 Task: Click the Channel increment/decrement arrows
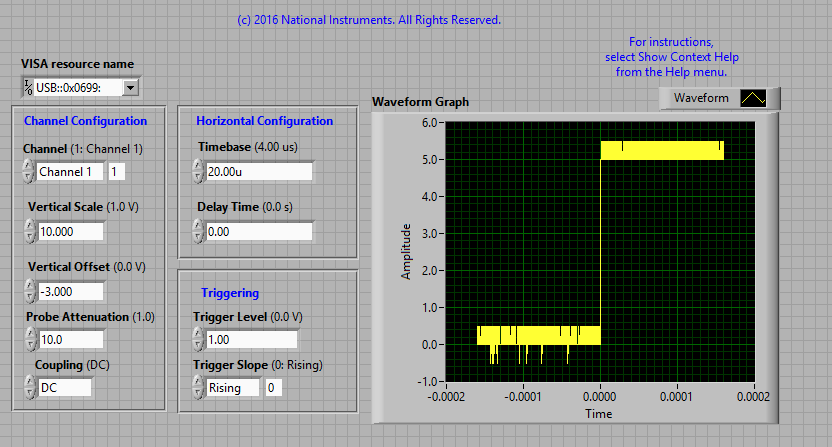click(28, 172)
